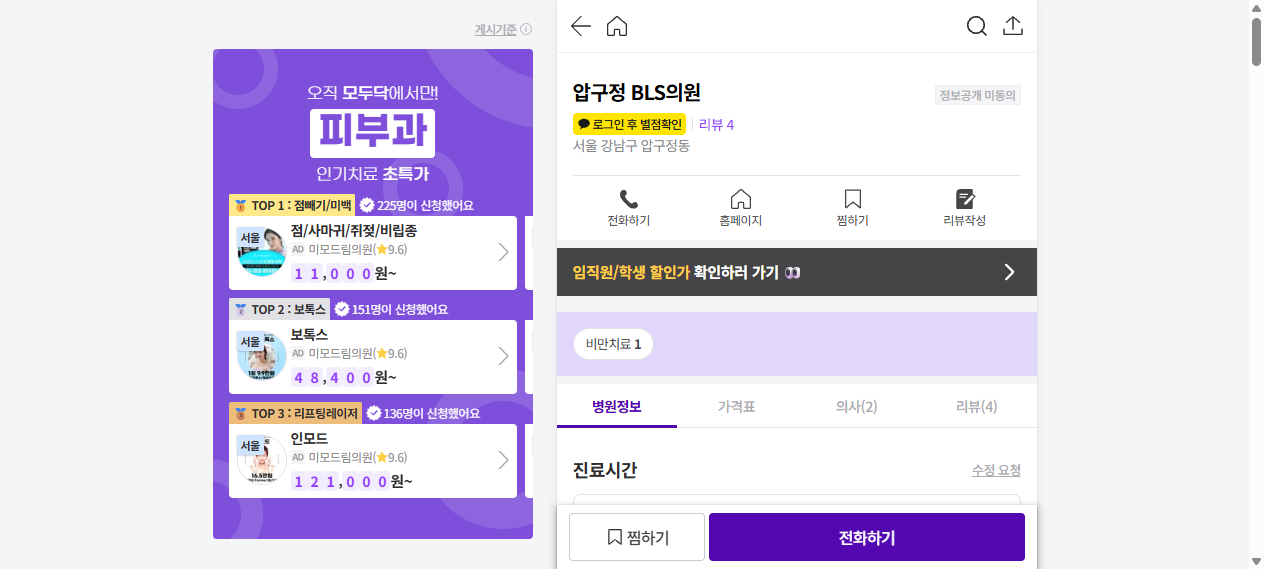Click the 게시기준 info icon
The height and width of the screenshot is (569, 1264).
click(526, 30)
